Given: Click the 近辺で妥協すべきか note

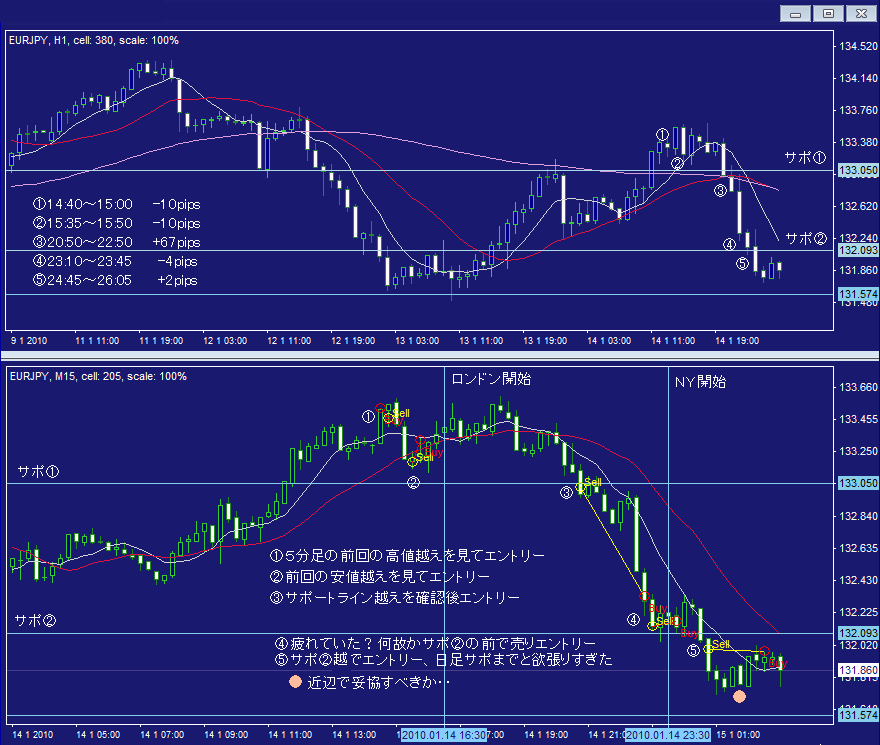Looking at the screenshot, I should click(x=379, y=683).
